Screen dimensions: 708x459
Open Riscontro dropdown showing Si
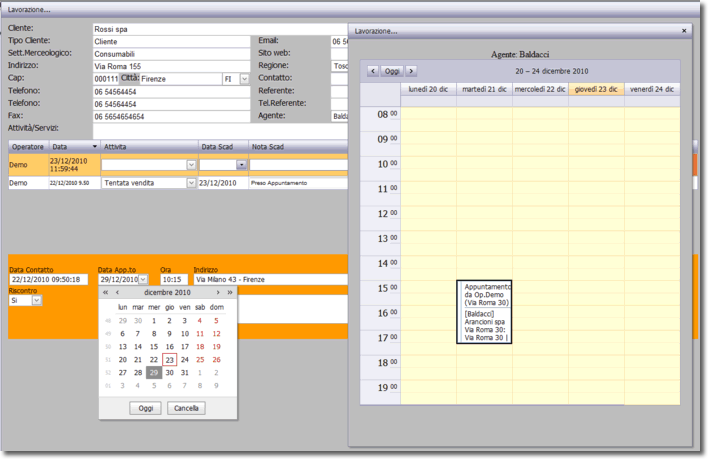[37, 300]
